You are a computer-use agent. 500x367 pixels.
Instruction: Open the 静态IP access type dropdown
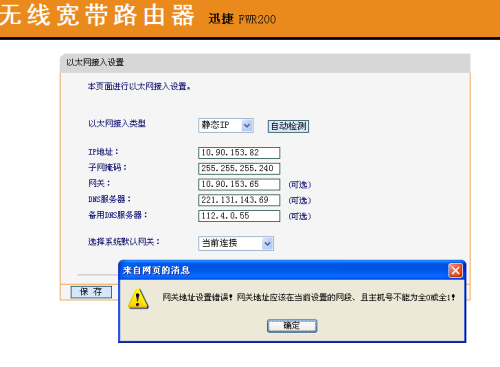(x=226, y=126)
